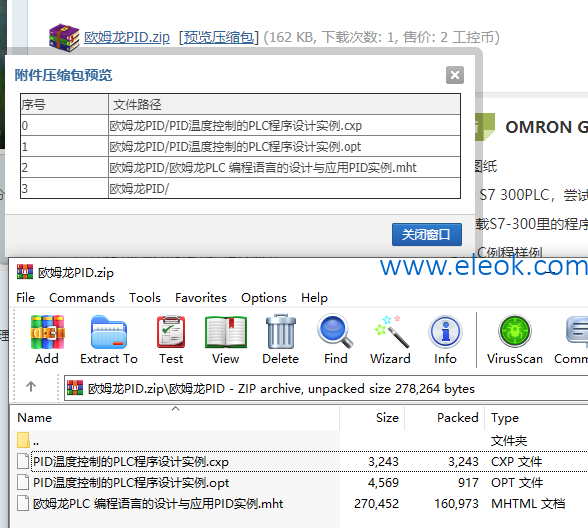Launch the Wizard wand tool
The image size is (588, 528).
390,332
